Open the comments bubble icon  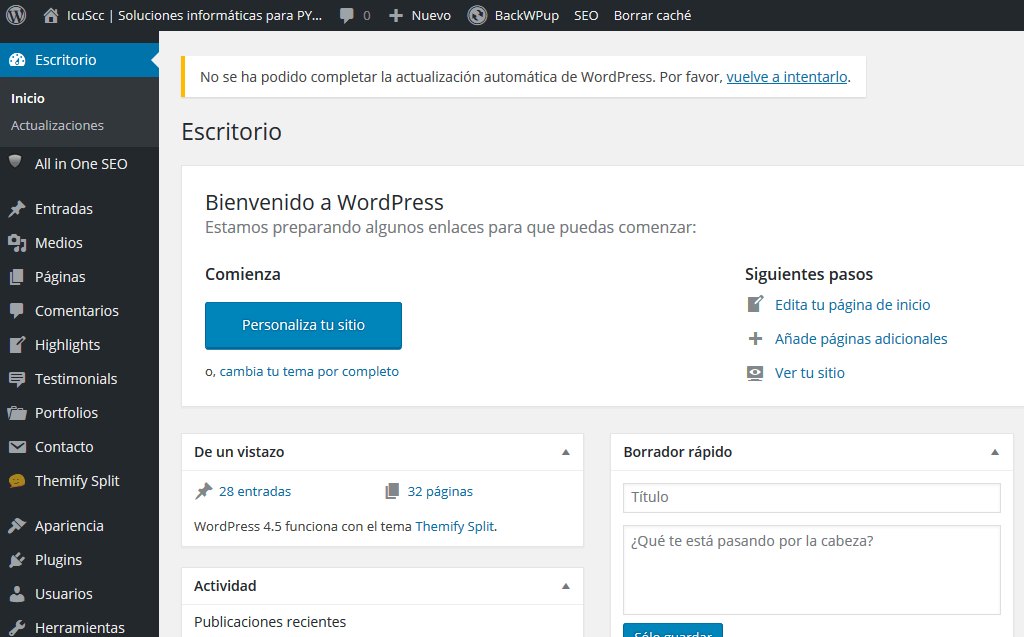point(347,16)
